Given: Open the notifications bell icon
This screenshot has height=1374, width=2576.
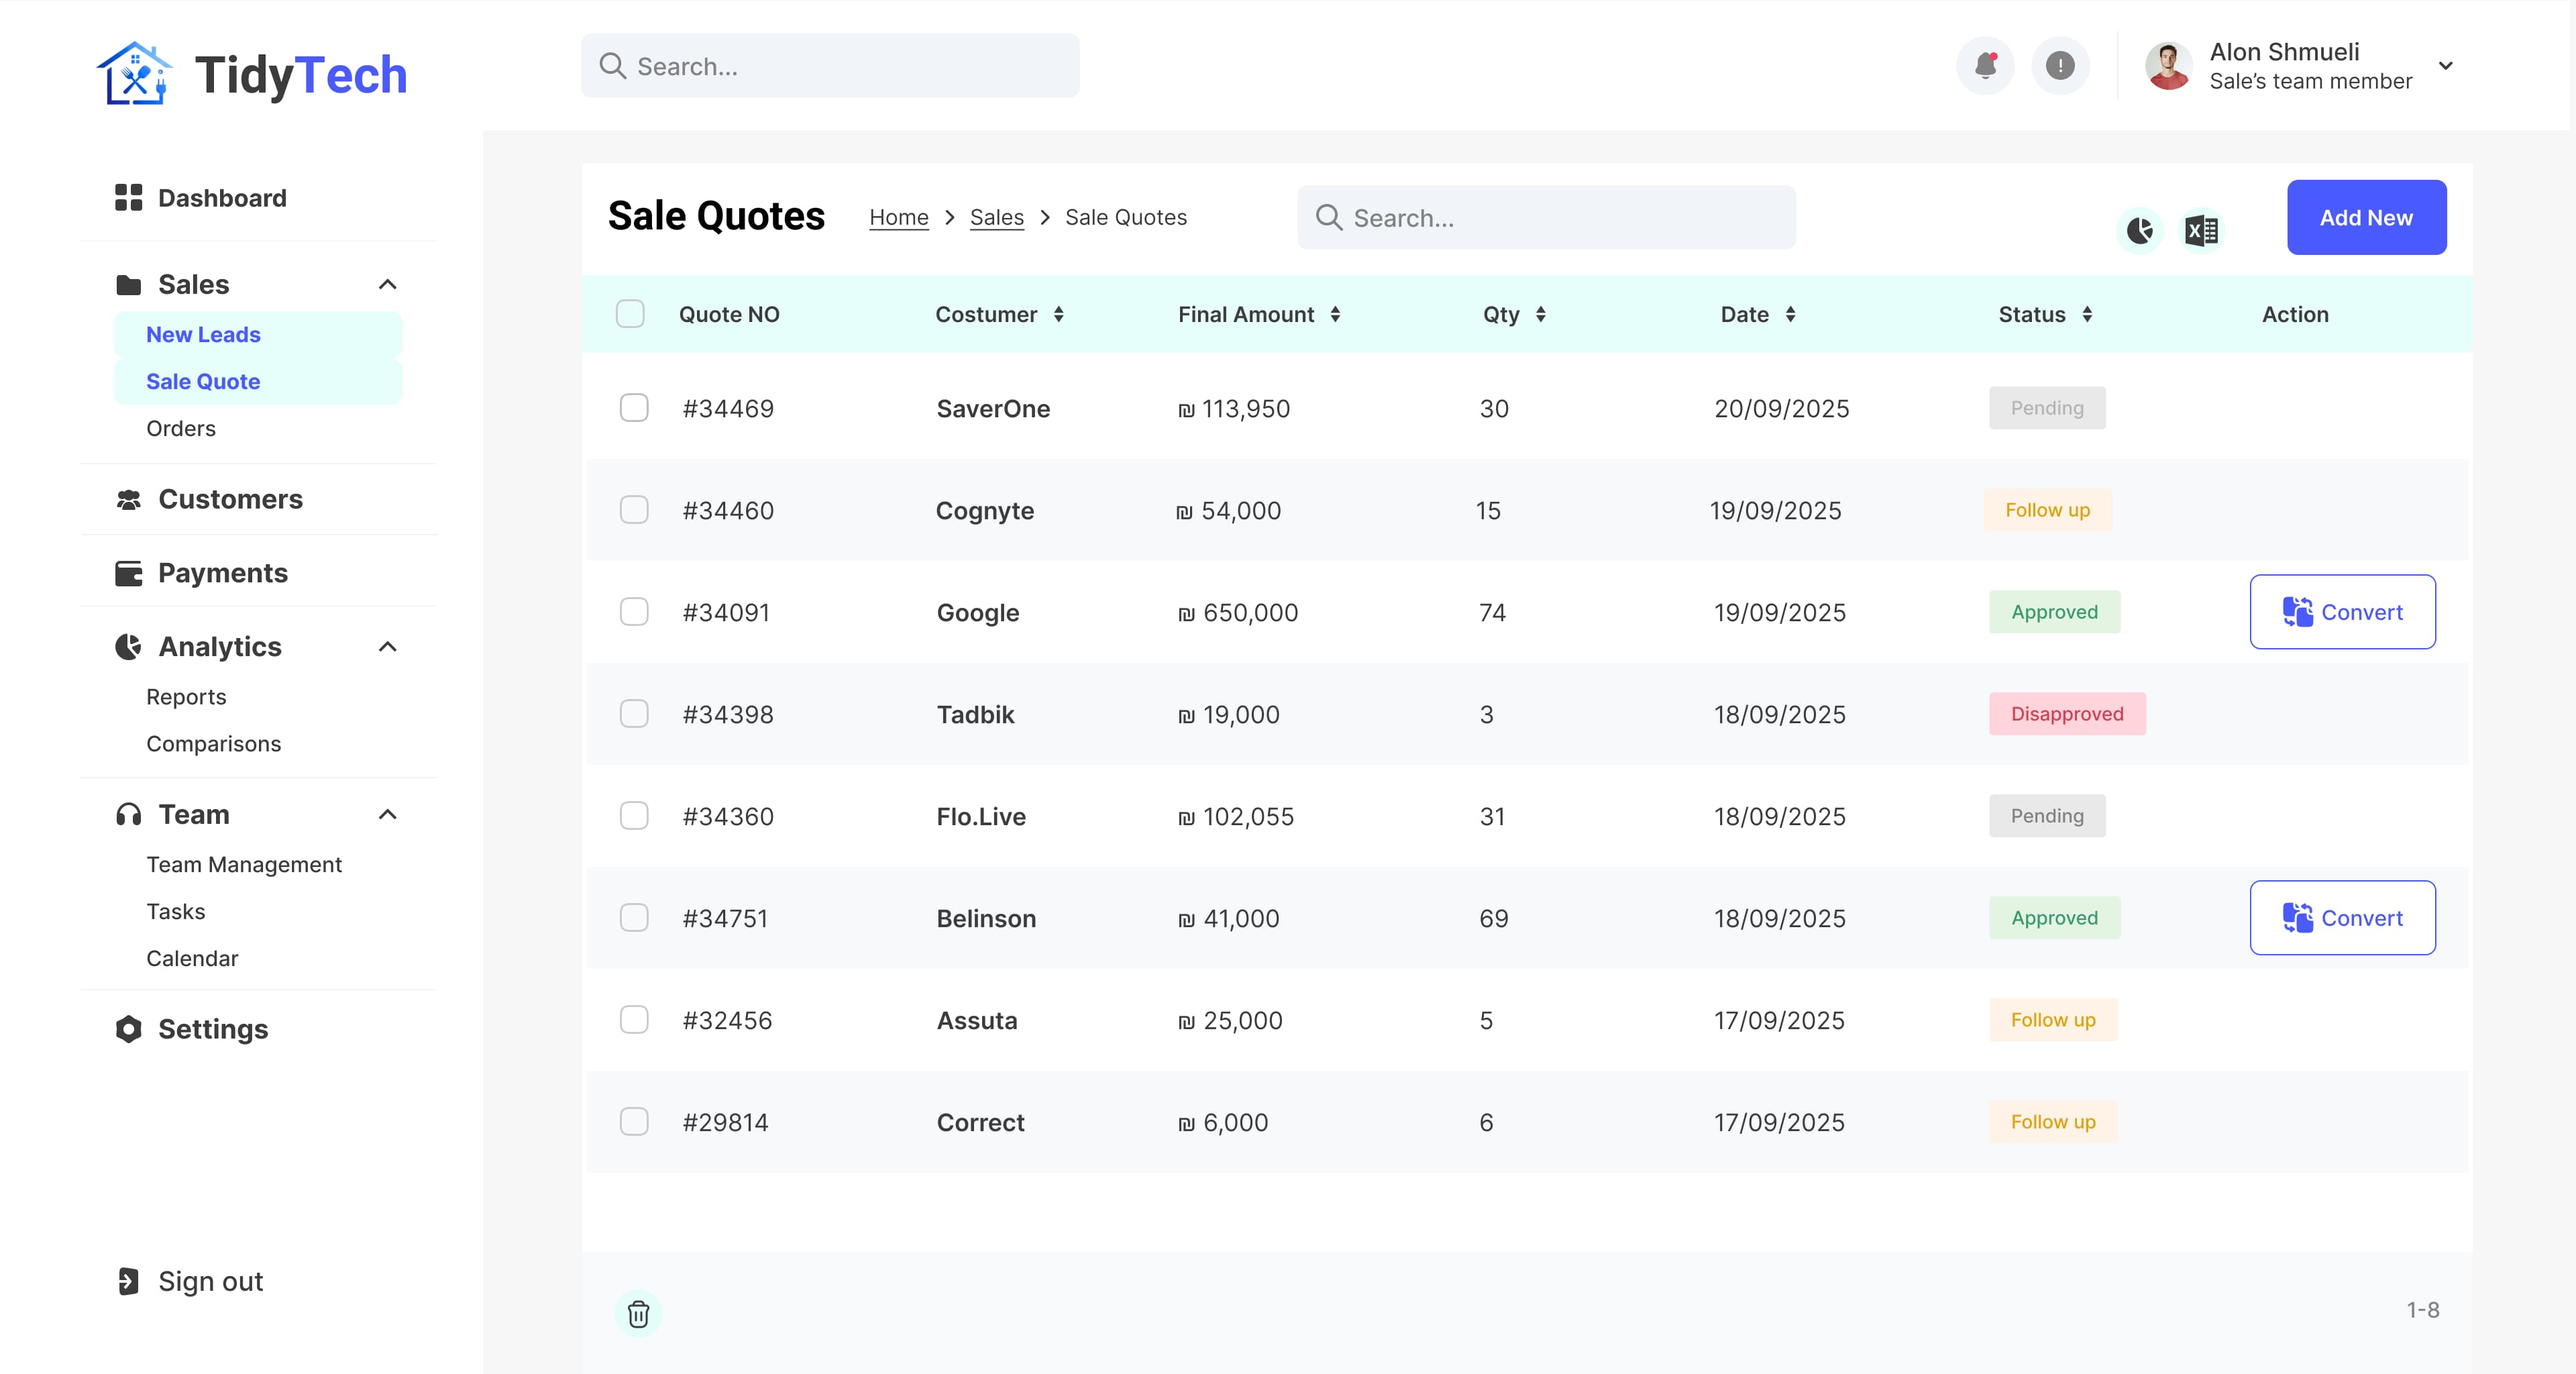Looking at the screenshot, I should pos(1985,66).
